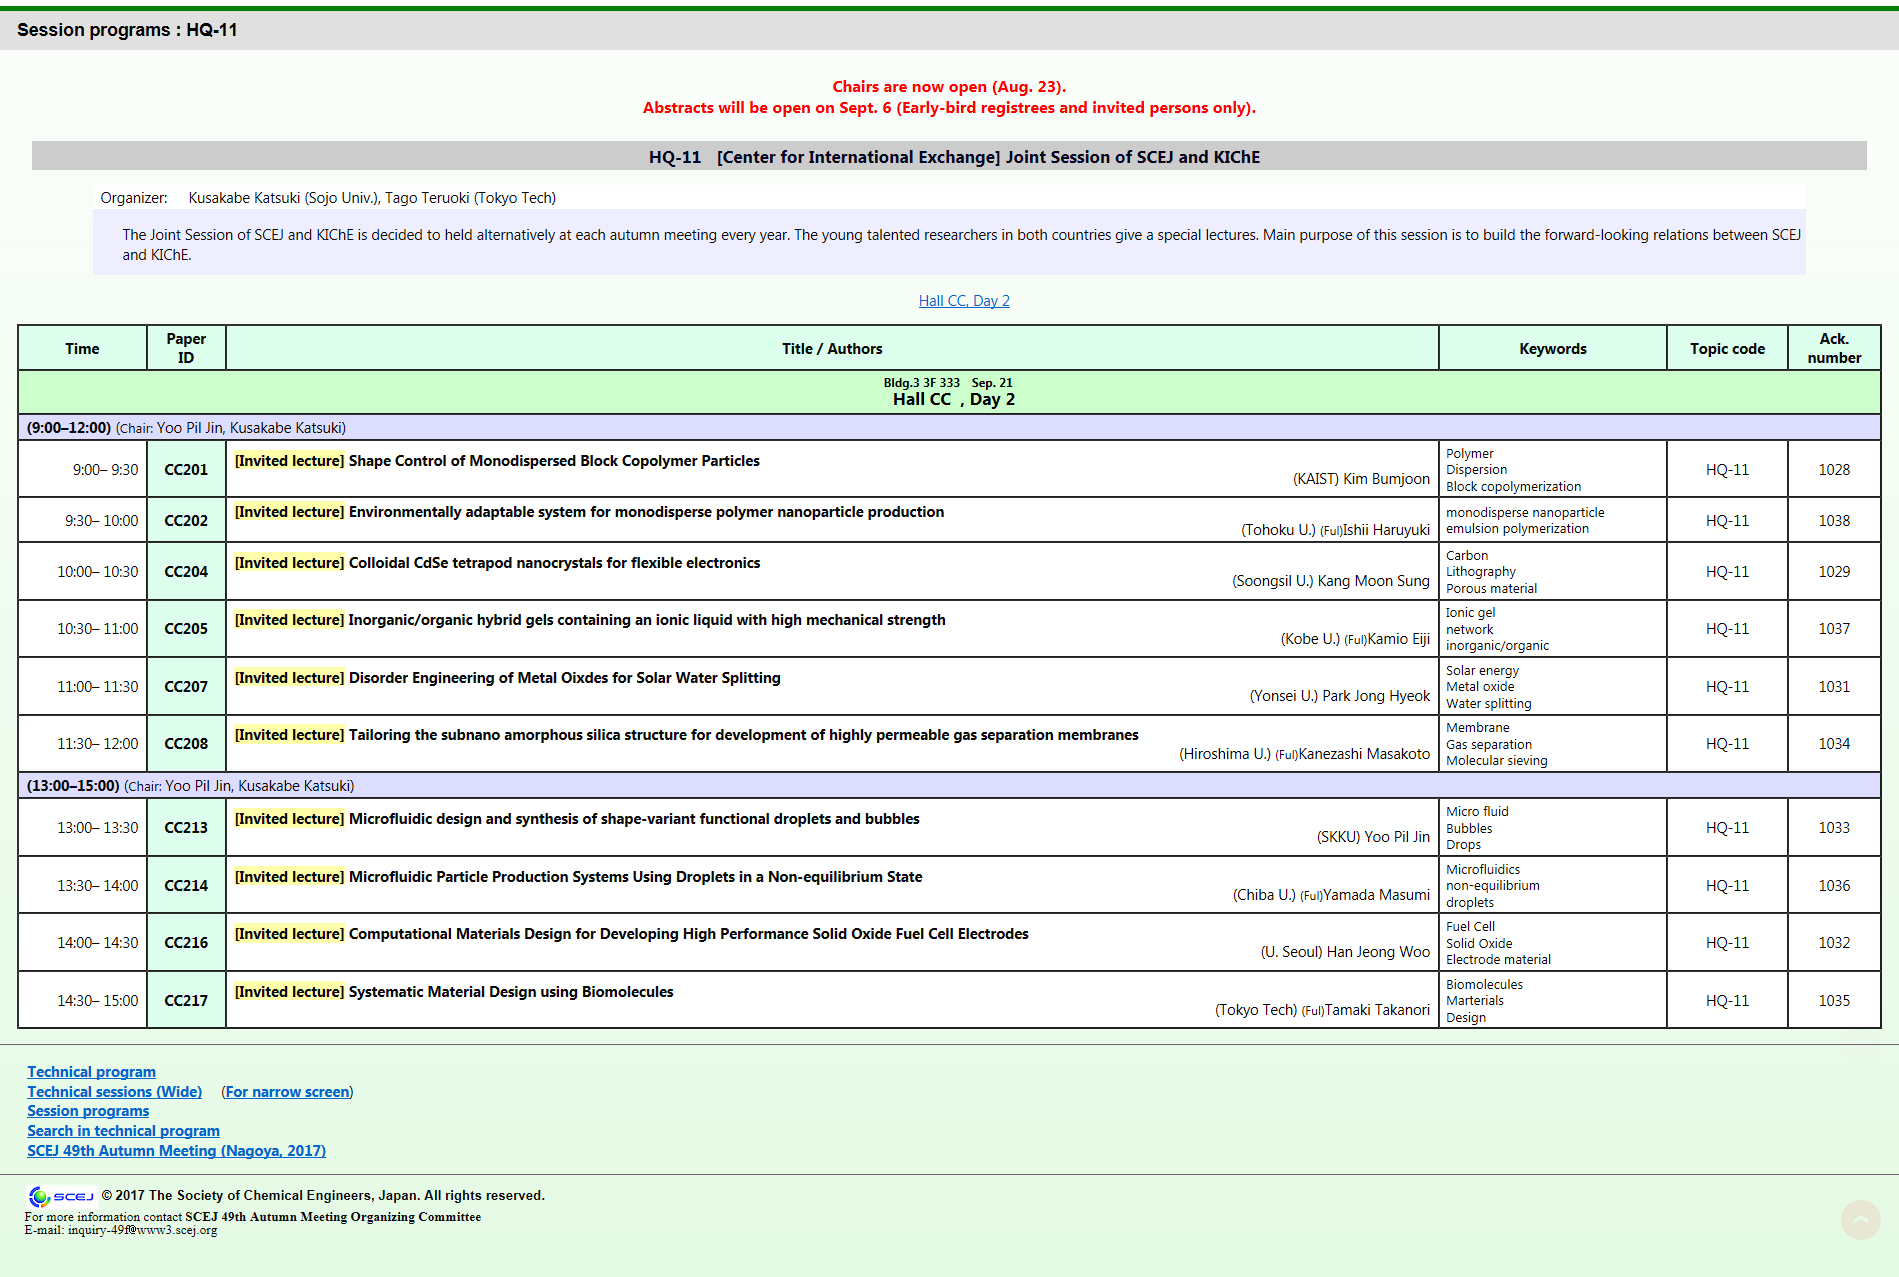Click acknowledgement number 1028
The height and width of the screenshot is (1277, 1899).
(1833, 470)
